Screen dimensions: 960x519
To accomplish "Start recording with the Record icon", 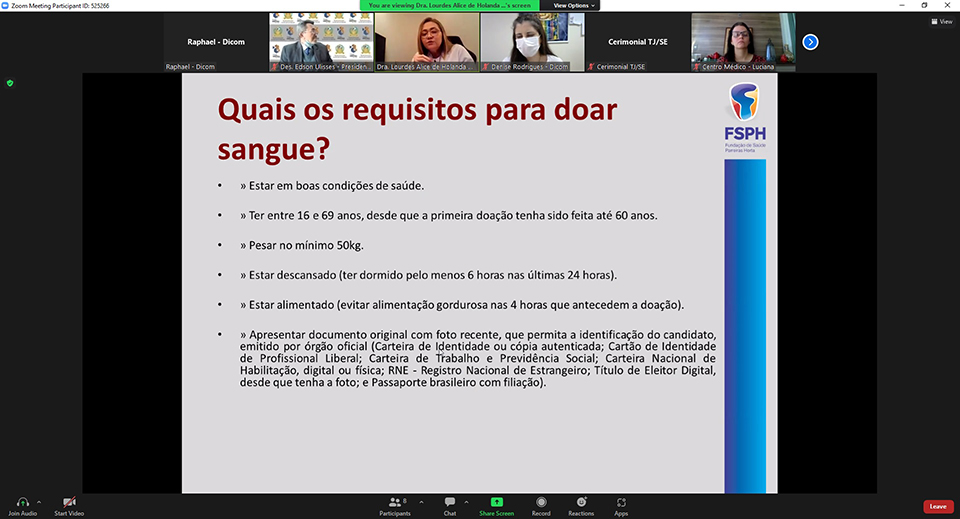I will (x=541, y=502).
